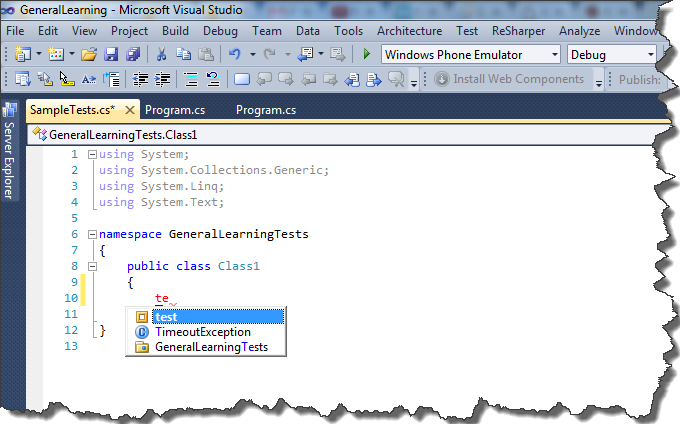Screen dimensions: 680x424
Task: Open the Undo history dropdown arrow
Action: coord(252,54)
